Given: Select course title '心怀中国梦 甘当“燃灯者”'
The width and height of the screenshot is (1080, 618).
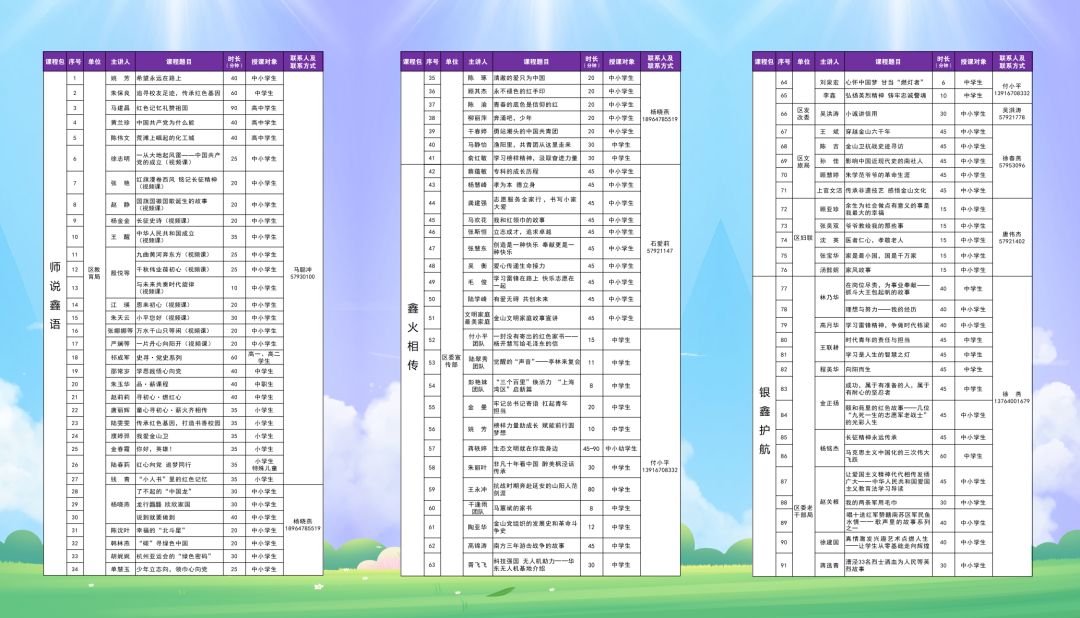Looking at the screenshot, I should coord(884,82).
